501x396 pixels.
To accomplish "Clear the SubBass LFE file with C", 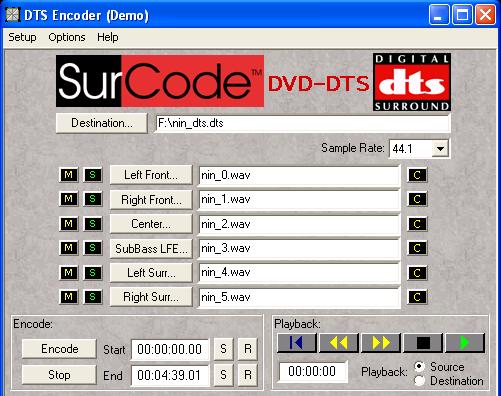I will click(x=417, y=248).
